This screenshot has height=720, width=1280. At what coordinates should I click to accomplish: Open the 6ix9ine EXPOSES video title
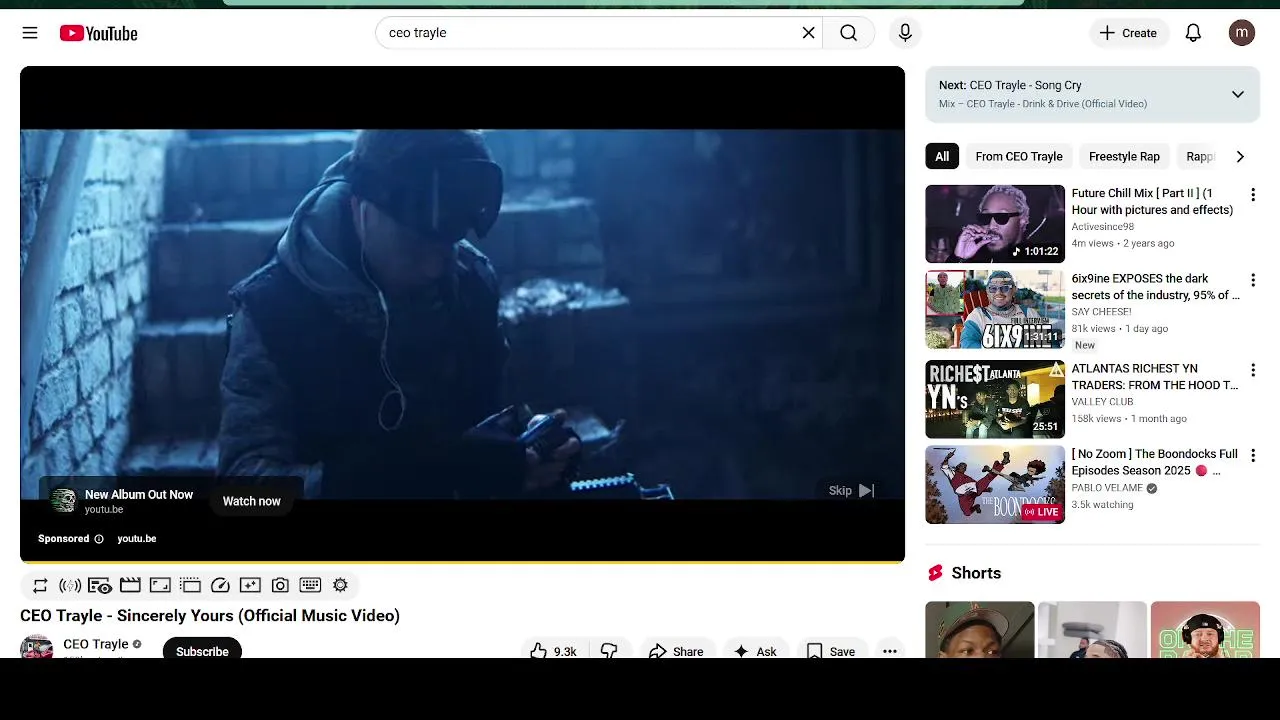click(x=1156, y=287)
